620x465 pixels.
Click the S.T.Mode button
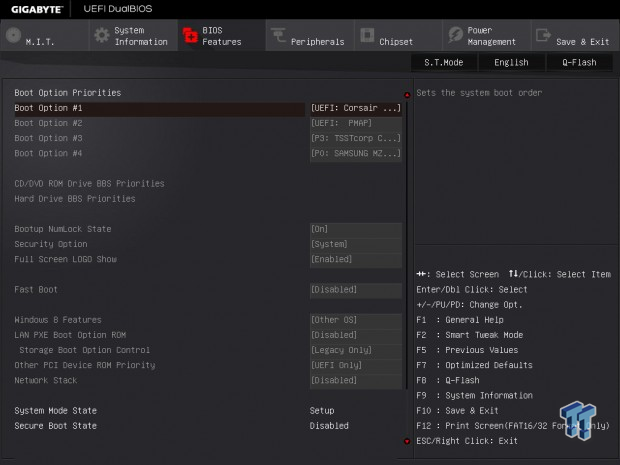click(x=444, y=62)
